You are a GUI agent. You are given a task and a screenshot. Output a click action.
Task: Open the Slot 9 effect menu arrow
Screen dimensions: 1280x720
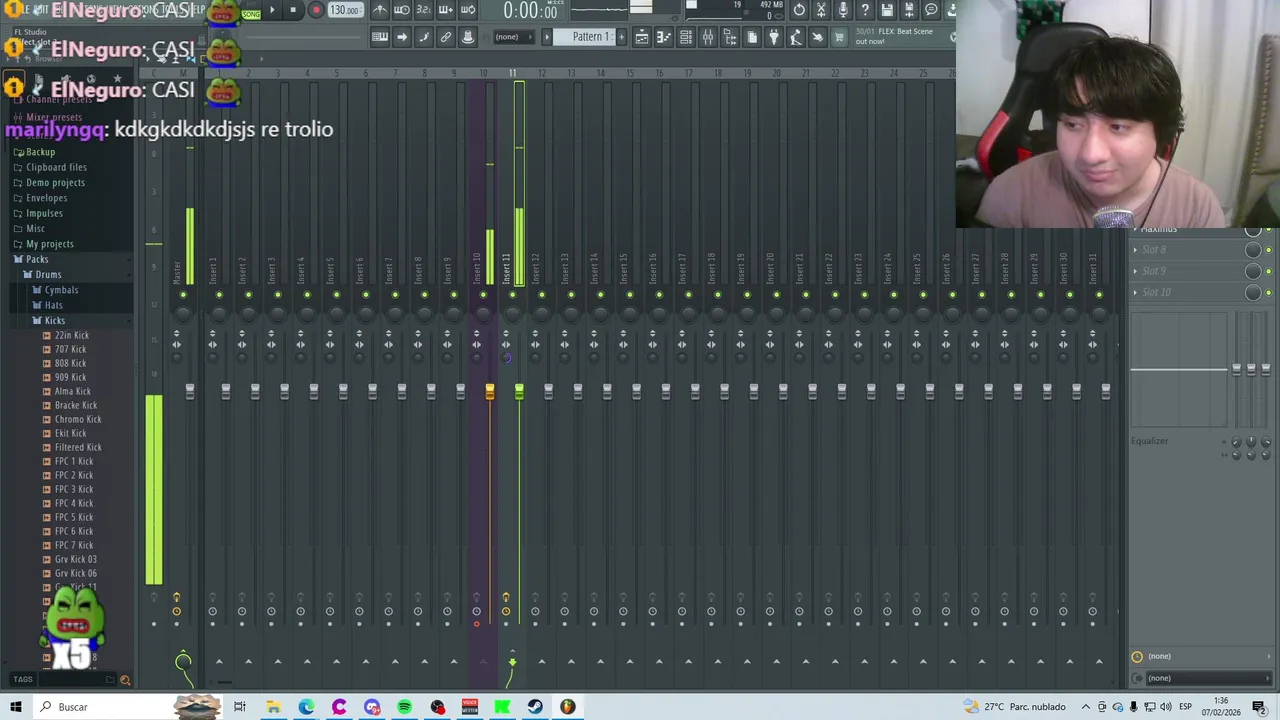(x=1135, y=271)
